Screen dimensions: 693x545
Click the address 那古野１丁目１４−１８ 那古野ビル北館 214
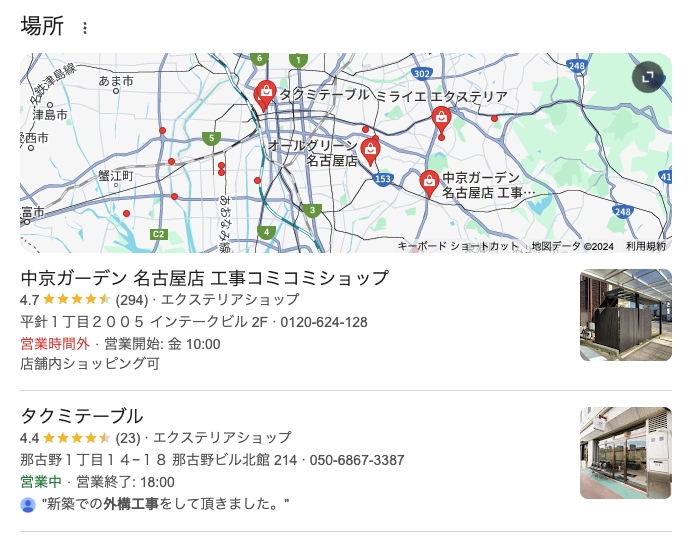(159, 460)
